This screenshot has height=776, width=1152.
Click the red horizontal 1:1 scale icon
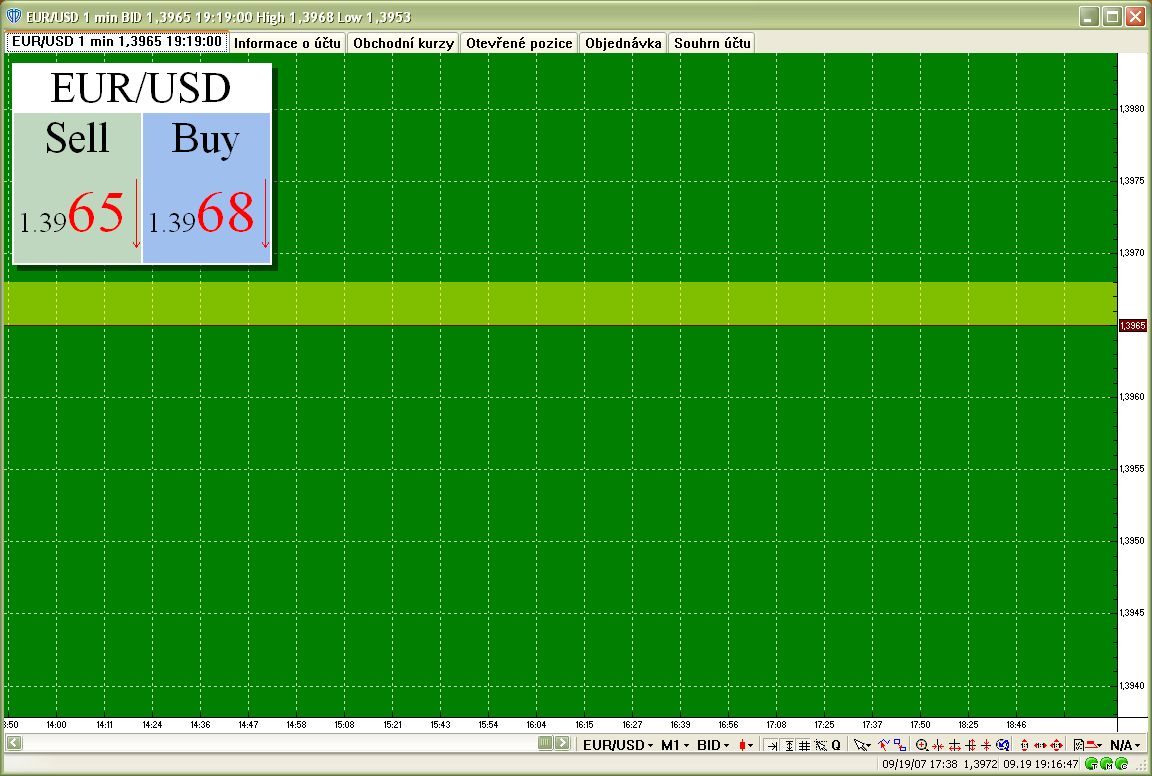(x=1040, y=745)
